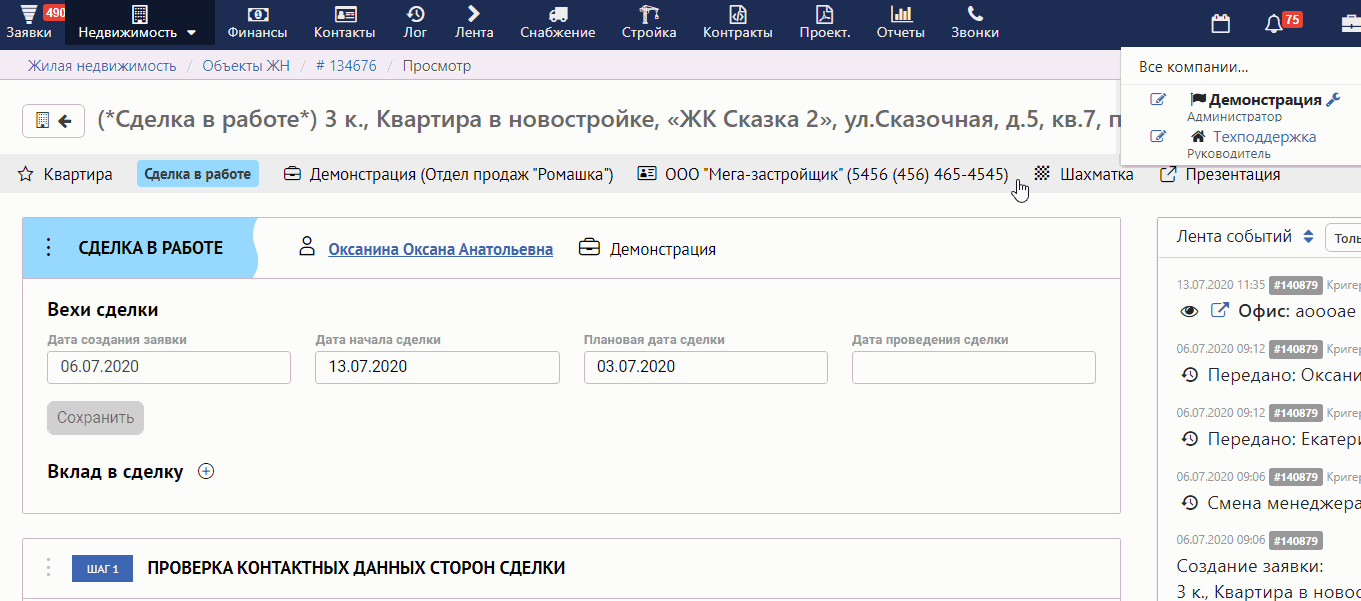Screen dimensions: 1361x601
Task: Open notifications bell with 75 badge
Action: point(1273,23)
